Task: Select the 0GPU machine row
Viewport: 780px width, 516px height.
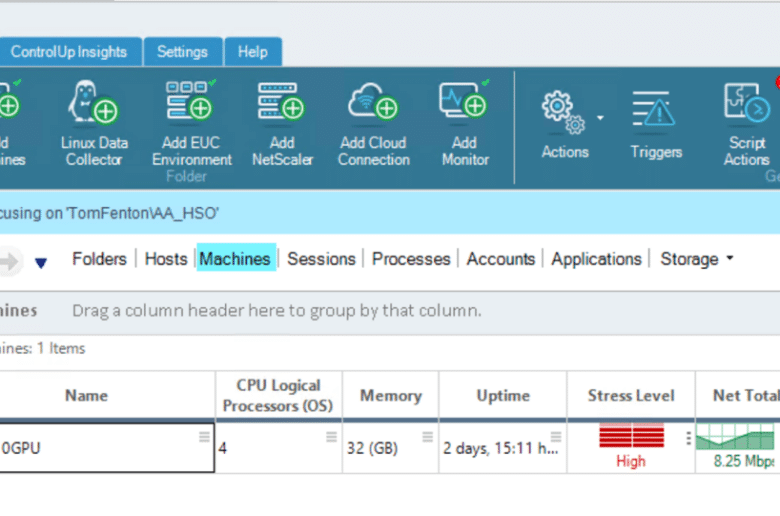Action: pyautogui.click(x=107, y=448)
